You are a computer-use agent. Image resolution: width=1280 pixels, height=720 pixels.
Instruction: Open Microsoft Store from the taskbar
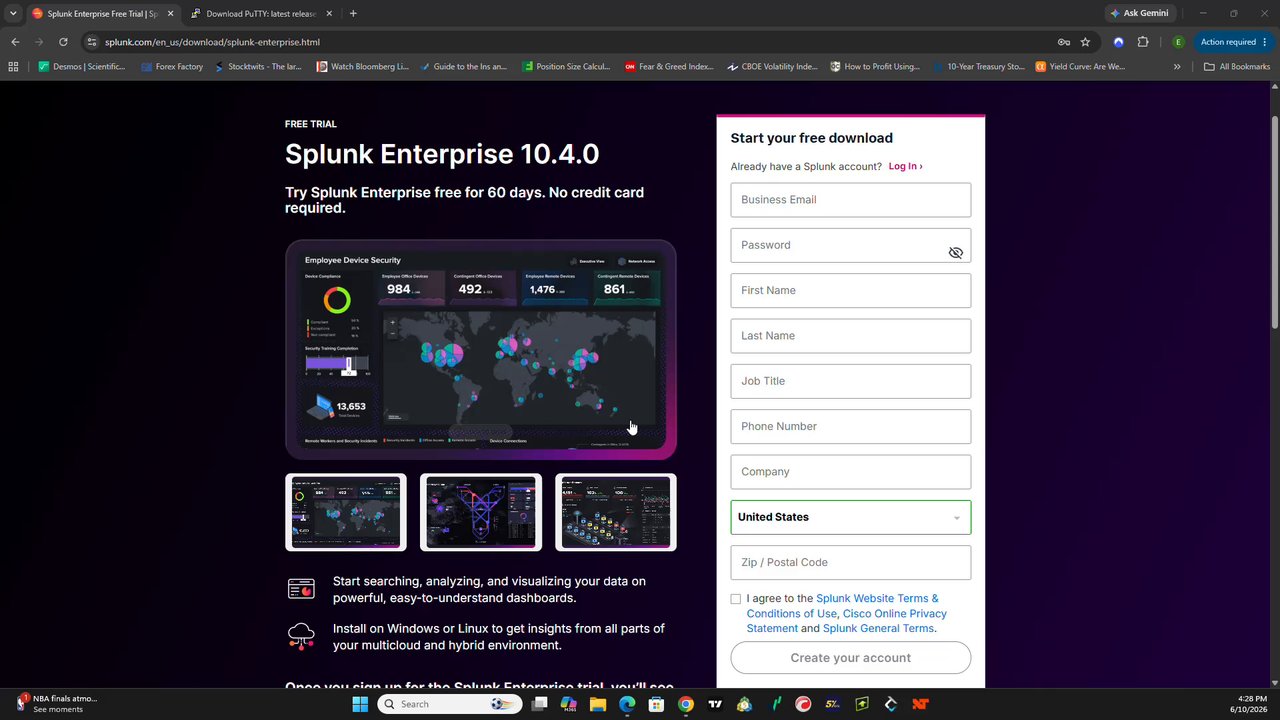[x=656, y=704]
